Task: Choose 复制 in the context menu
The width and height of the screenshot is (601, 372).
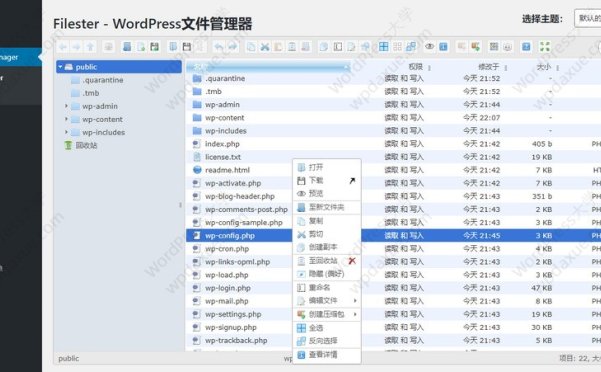Action: (x=327, y=221)
